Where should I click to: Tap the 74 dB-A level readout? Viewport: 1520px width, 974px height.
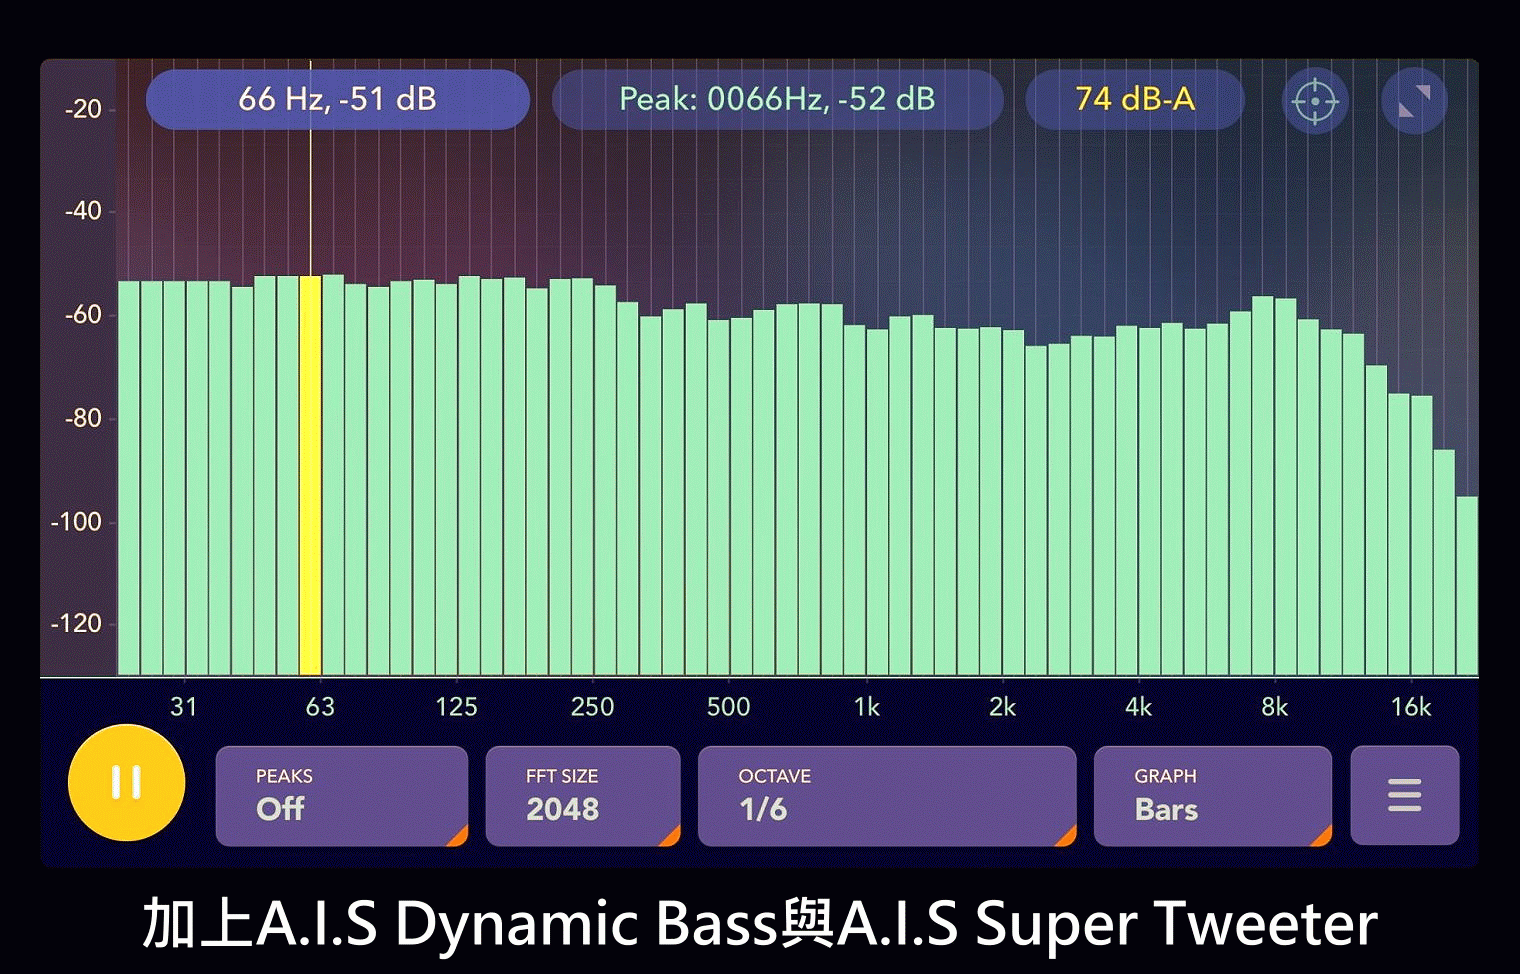1135,99
